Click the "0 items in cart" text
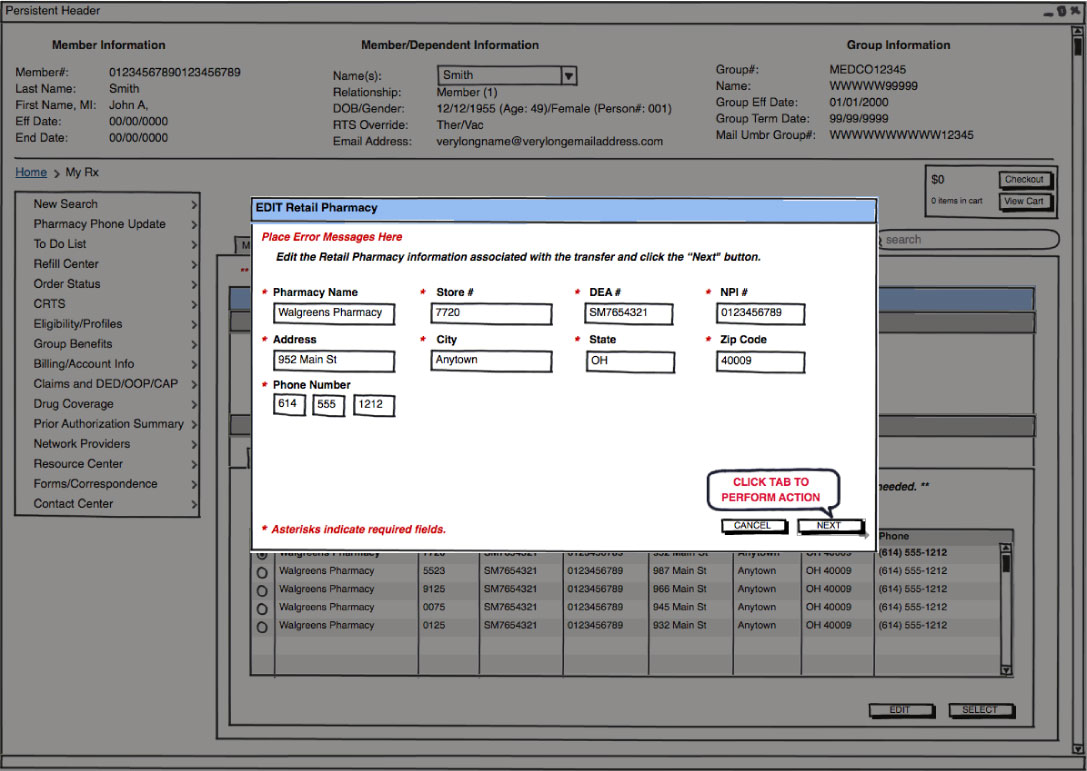1087x771 pixels. tap(957, 201)
